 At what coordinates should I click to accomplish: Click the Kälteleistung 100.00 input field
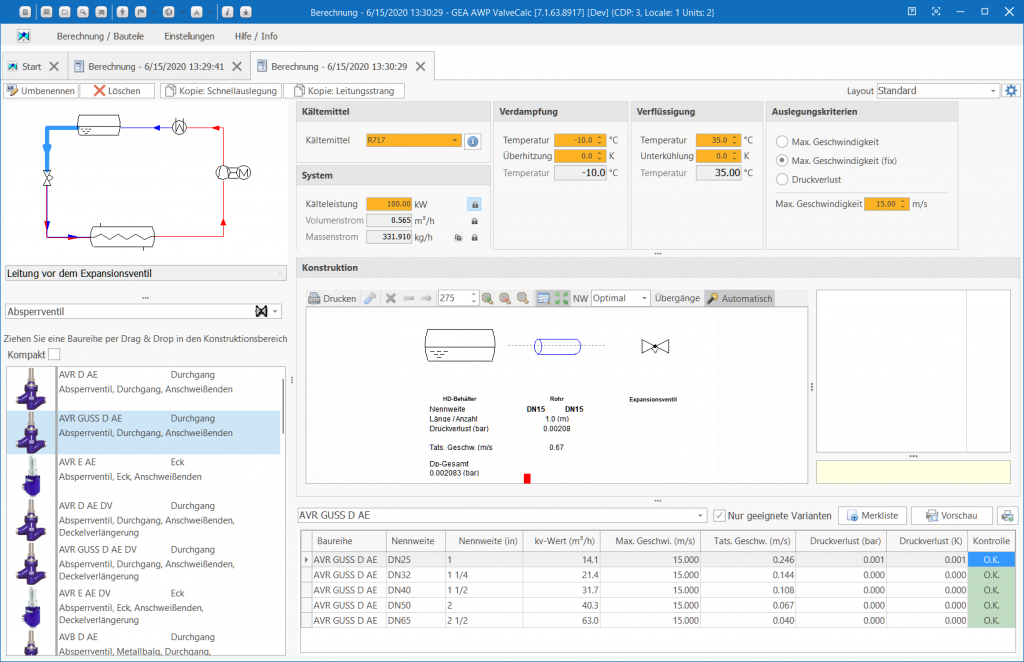(x=389, y=204)
